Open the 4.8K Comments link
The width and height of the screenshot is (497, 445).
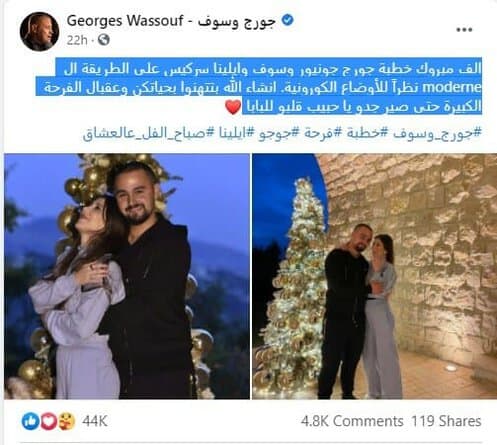click(x=352, y=421)
